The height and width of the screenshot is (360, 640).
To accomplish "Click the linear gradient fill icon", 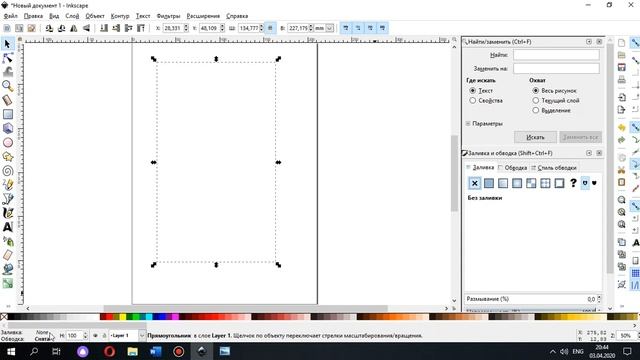I will [503, 183].
